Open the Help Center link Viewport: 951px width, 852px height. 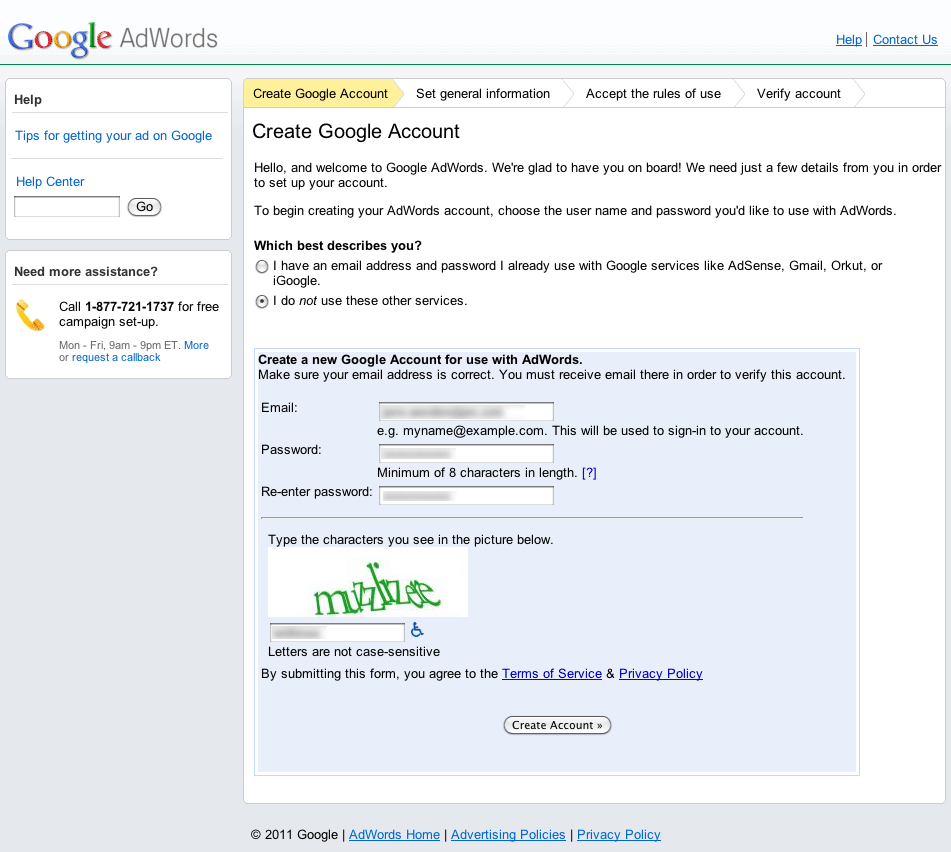pyautogui.click(x=50, y=182)
